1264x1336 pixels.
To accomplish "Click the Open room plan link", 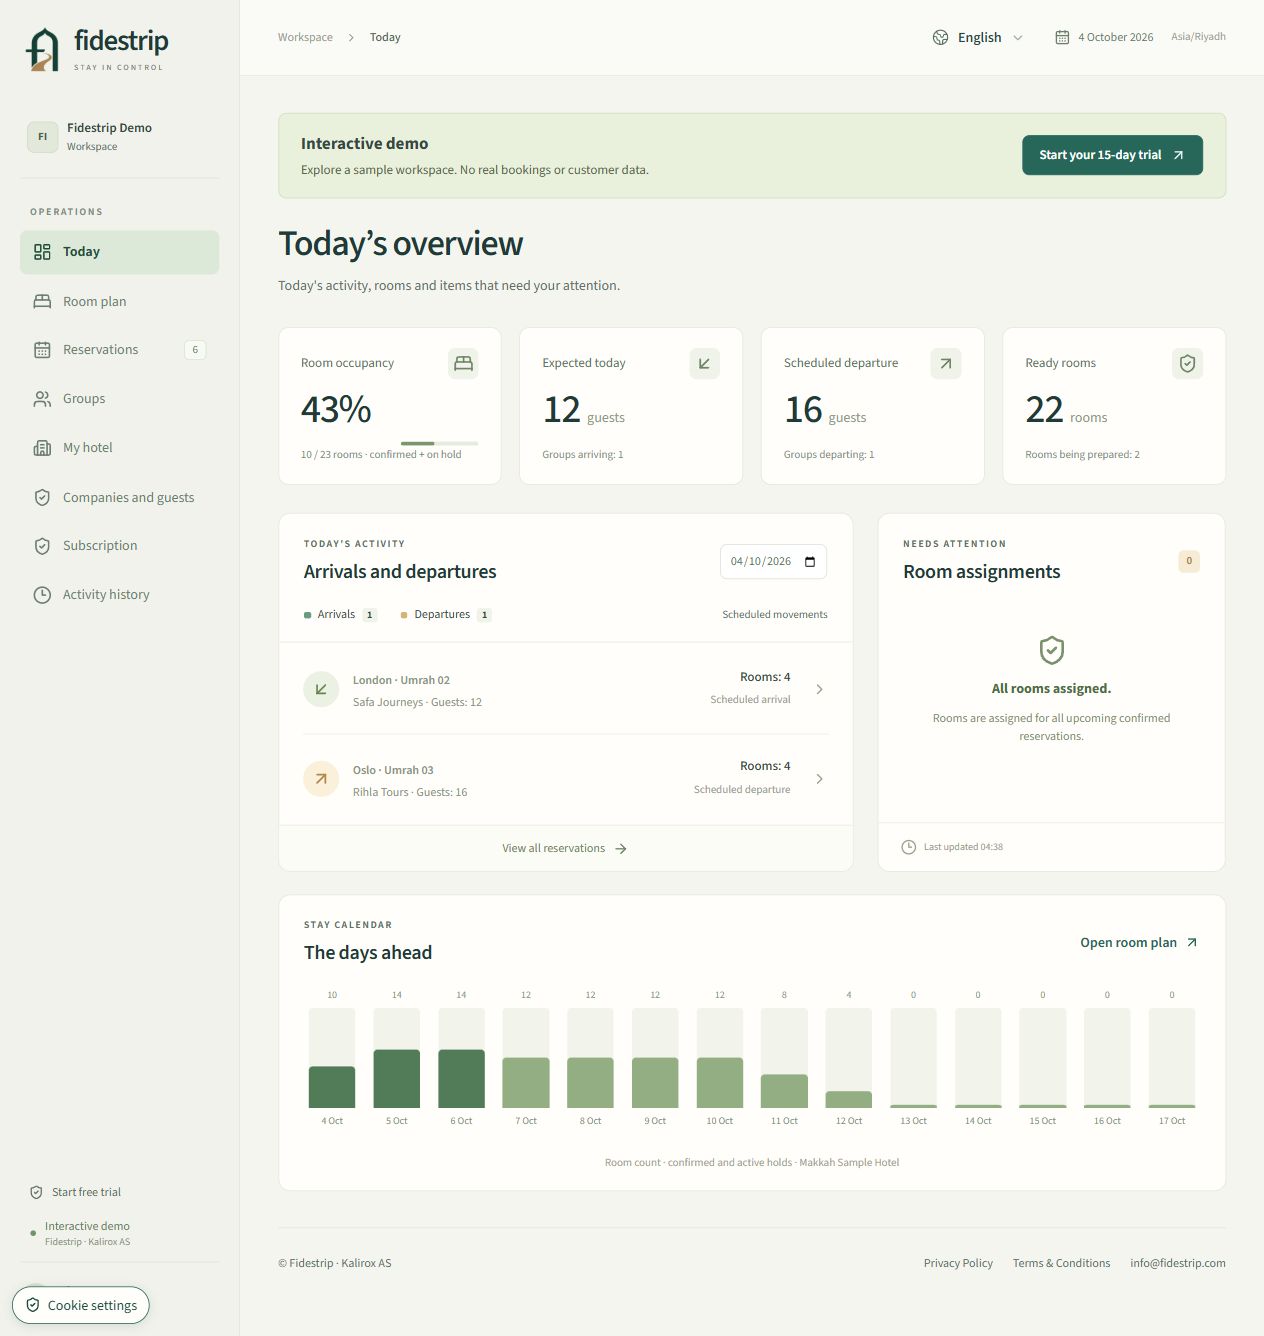I will click(1139, 943).
